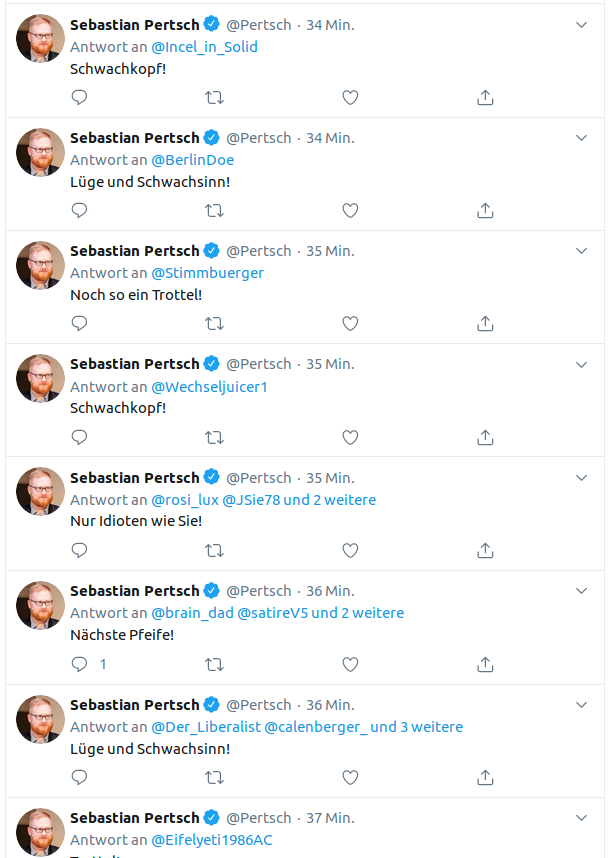Share the 'Nächste Pfeife!' tweet

point(485,664)
